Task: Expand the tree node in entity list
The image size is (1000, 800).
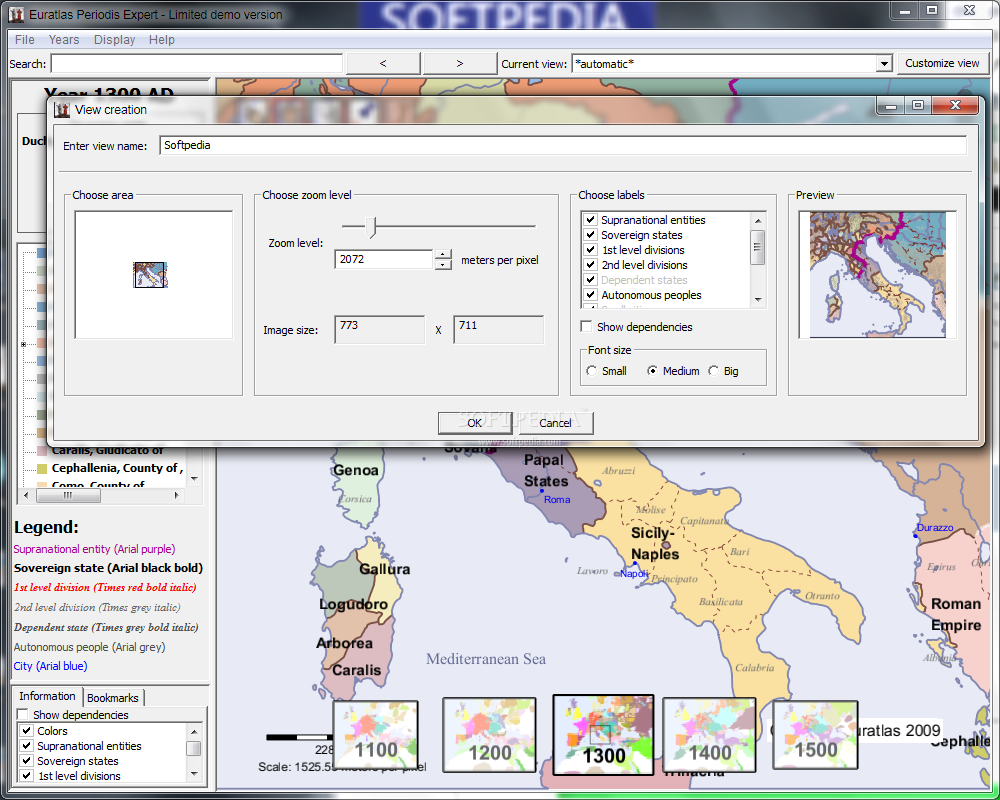Action: [24, 344]
